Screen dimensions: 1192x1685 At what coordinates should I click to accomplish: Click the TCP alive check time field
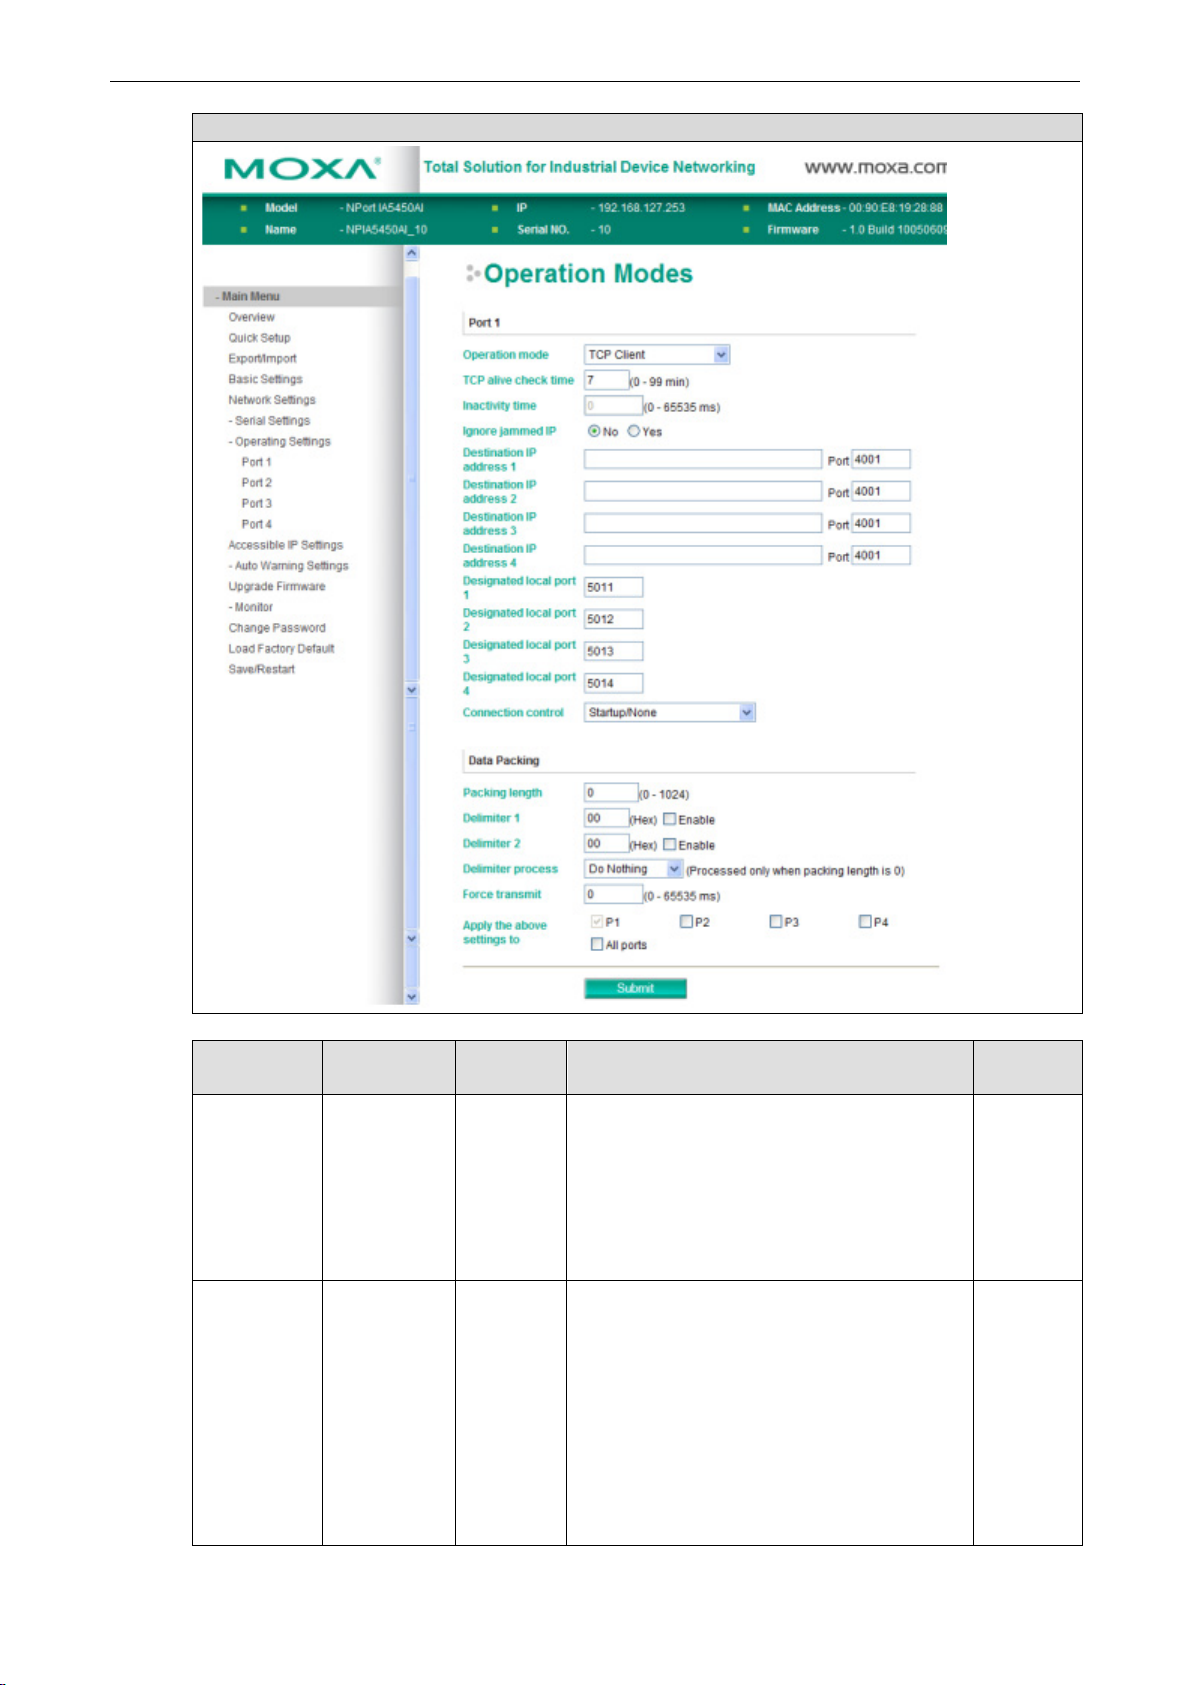606,380
